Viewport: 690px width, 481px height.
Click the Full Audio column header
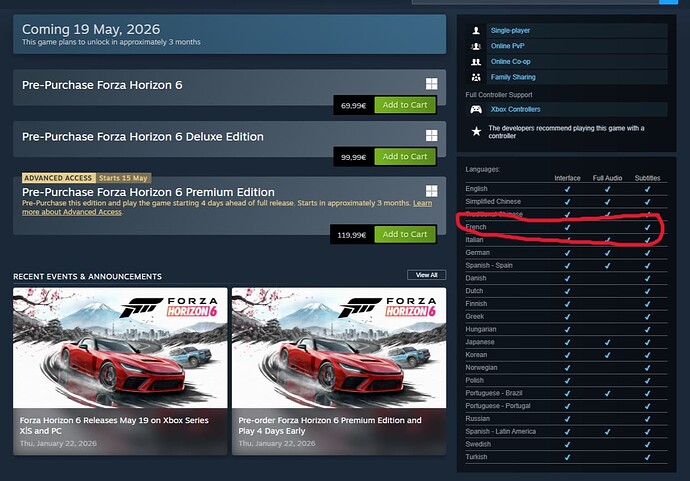pyautogui.click(x=607, y=178)
